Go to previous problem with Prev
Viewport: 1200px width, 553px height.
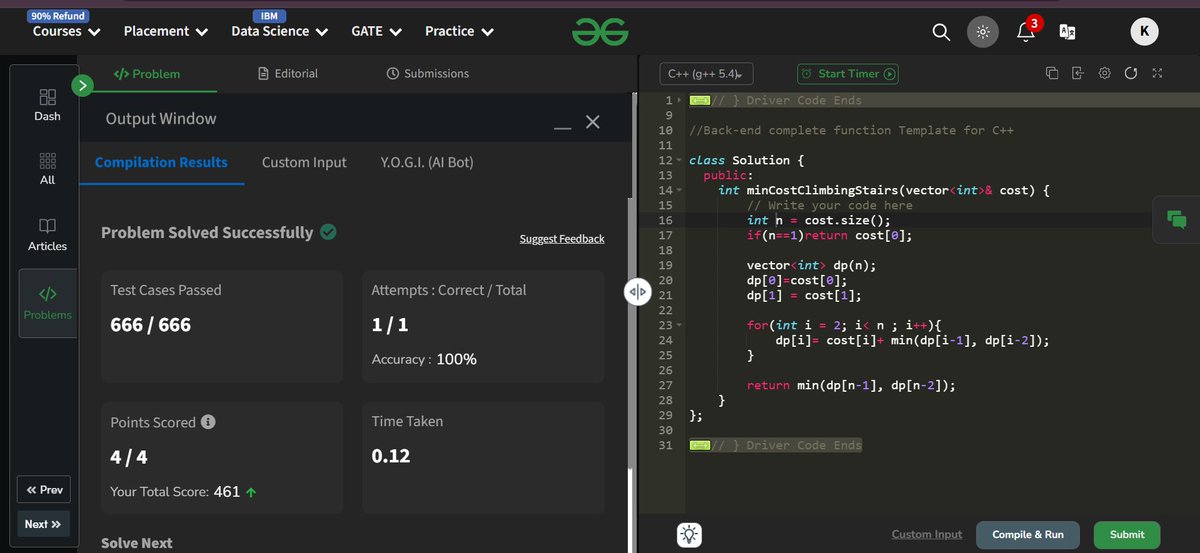[x=44, y=490]
